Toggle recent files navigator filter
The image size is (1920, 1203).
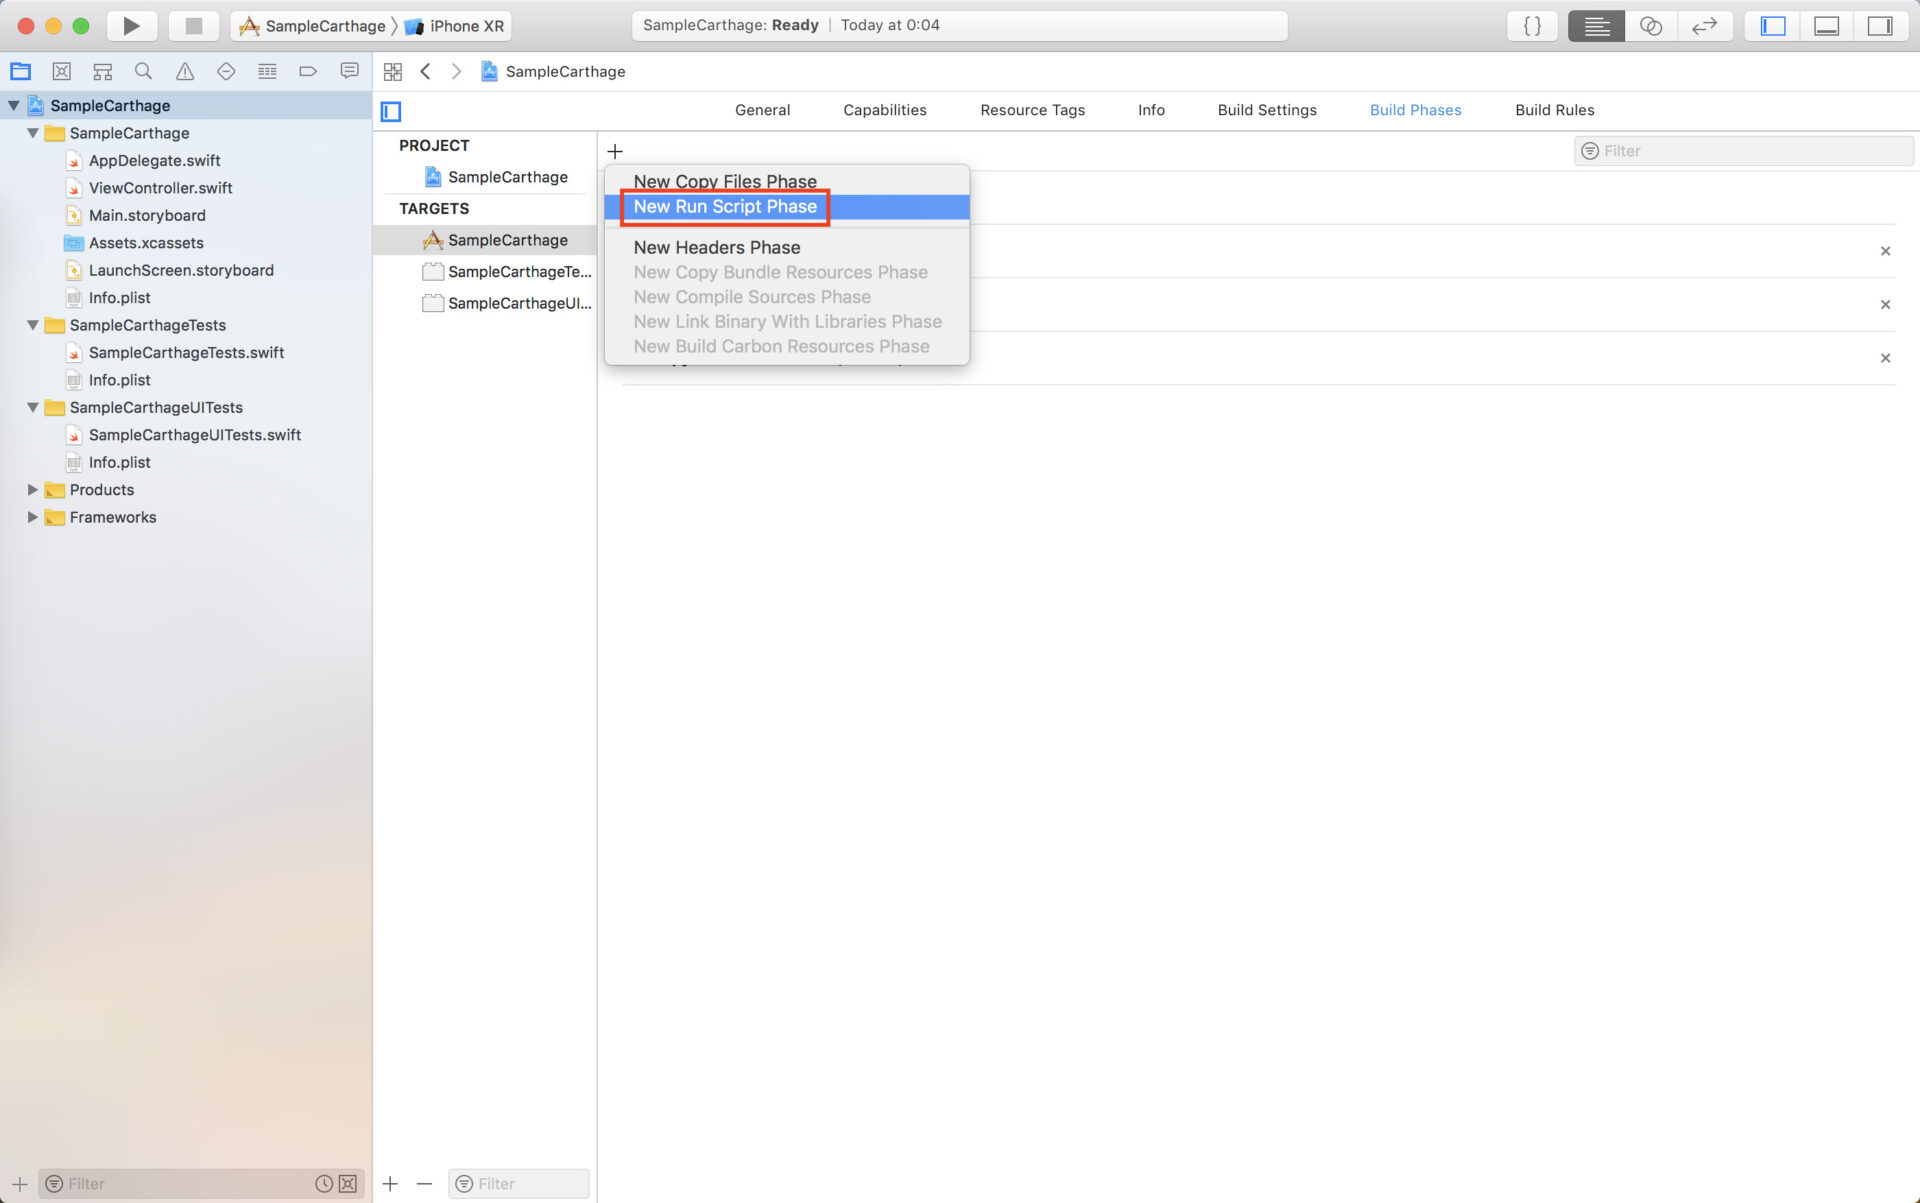click(324, 1183)
